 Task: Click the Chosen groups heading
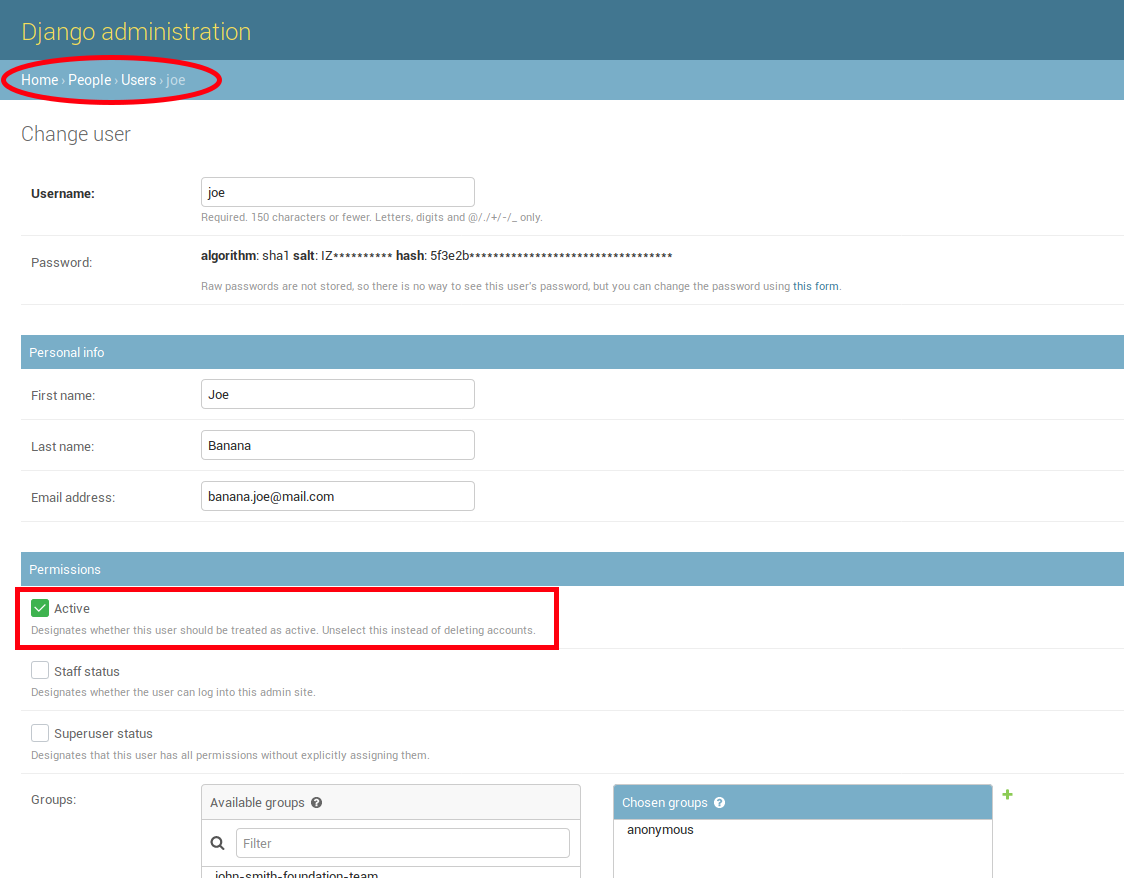[665, 803]
